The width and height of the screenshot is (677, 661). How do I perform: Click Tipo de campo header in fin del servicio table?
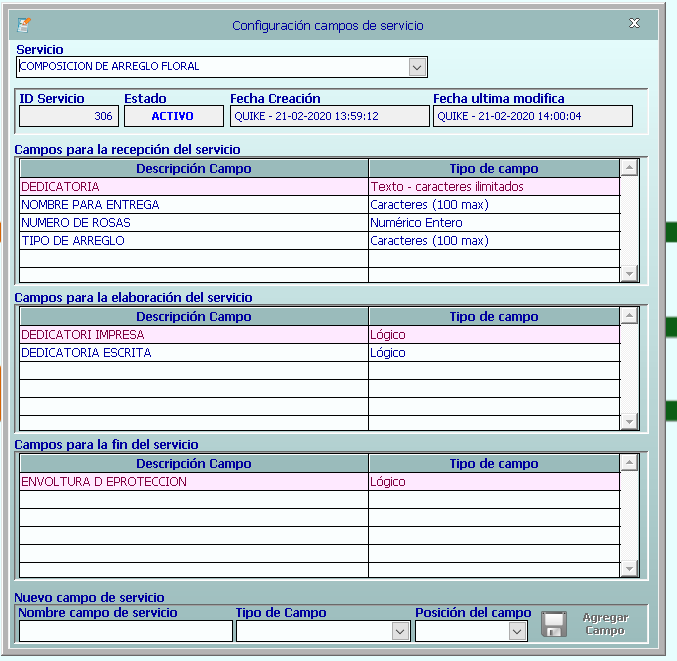[494, 463]
